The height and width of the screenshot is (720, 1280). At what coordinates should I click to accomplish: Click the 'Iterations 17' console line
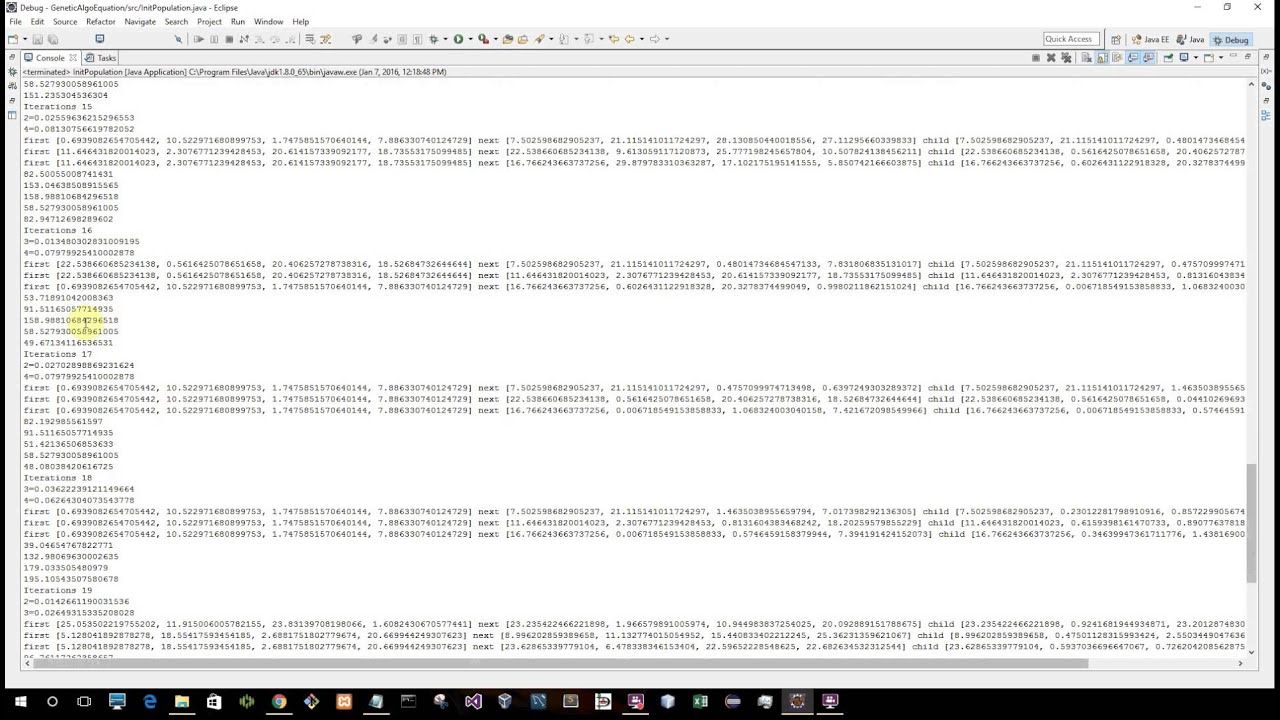(x=57, y=354)
